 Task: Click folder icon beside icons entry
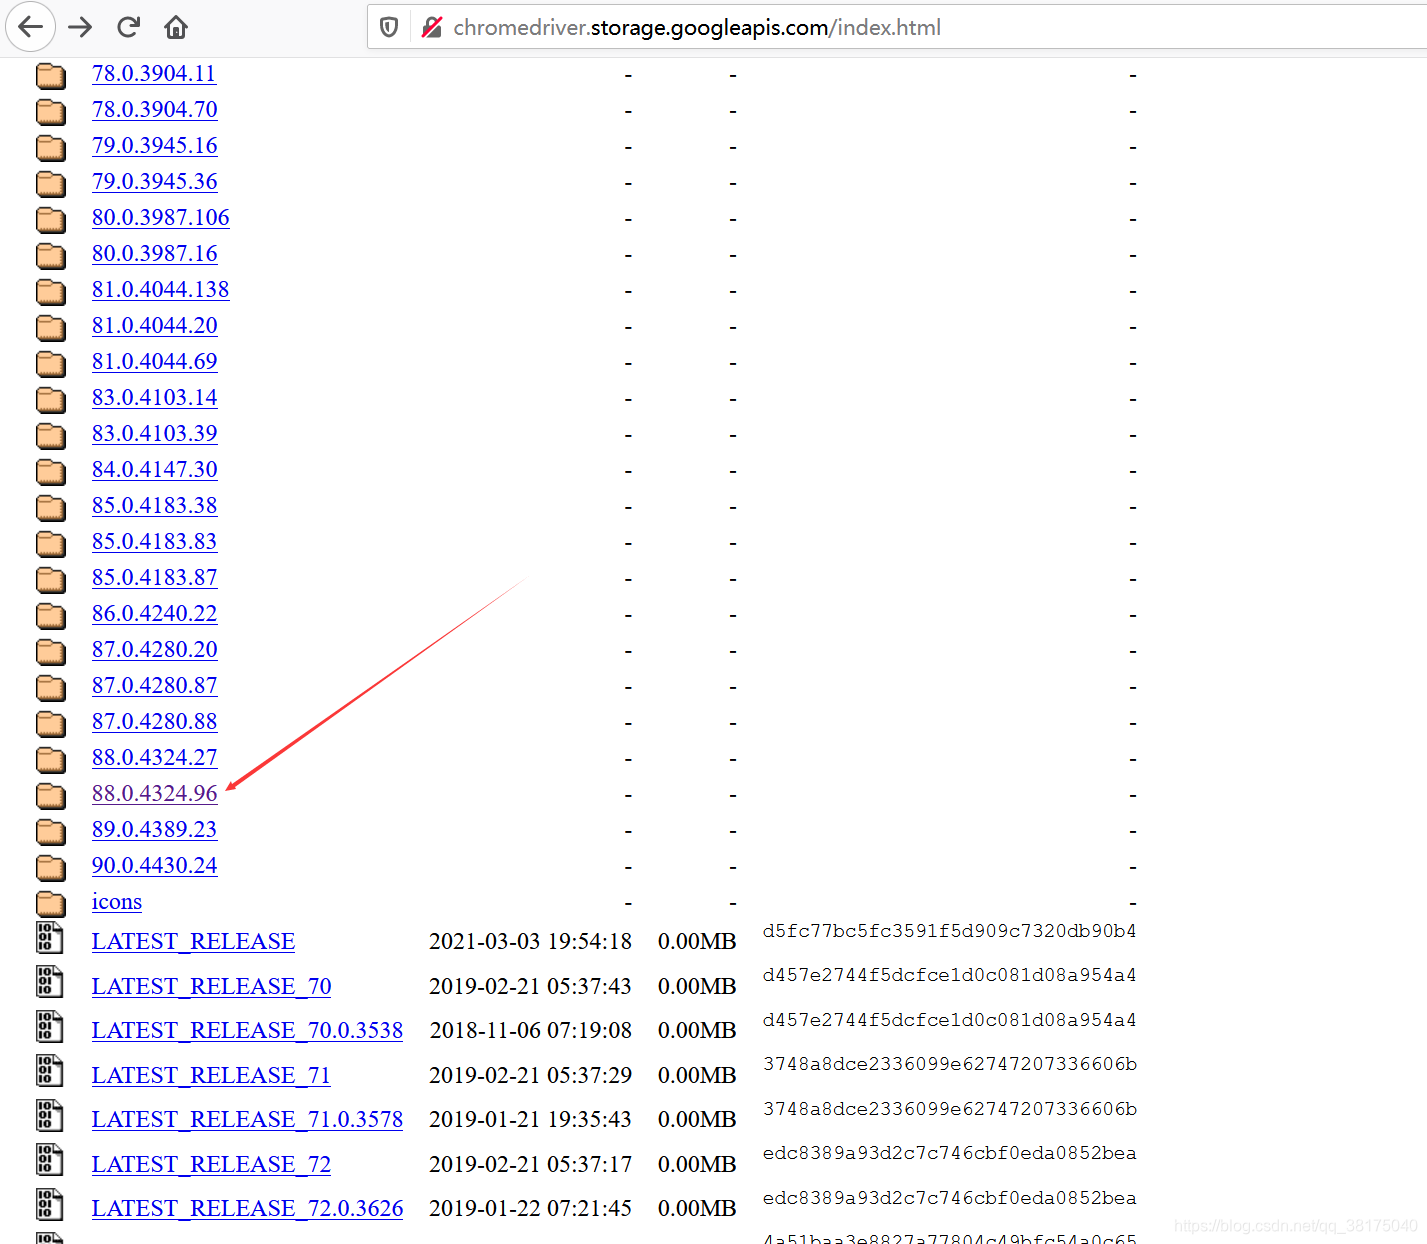[51, 903]
